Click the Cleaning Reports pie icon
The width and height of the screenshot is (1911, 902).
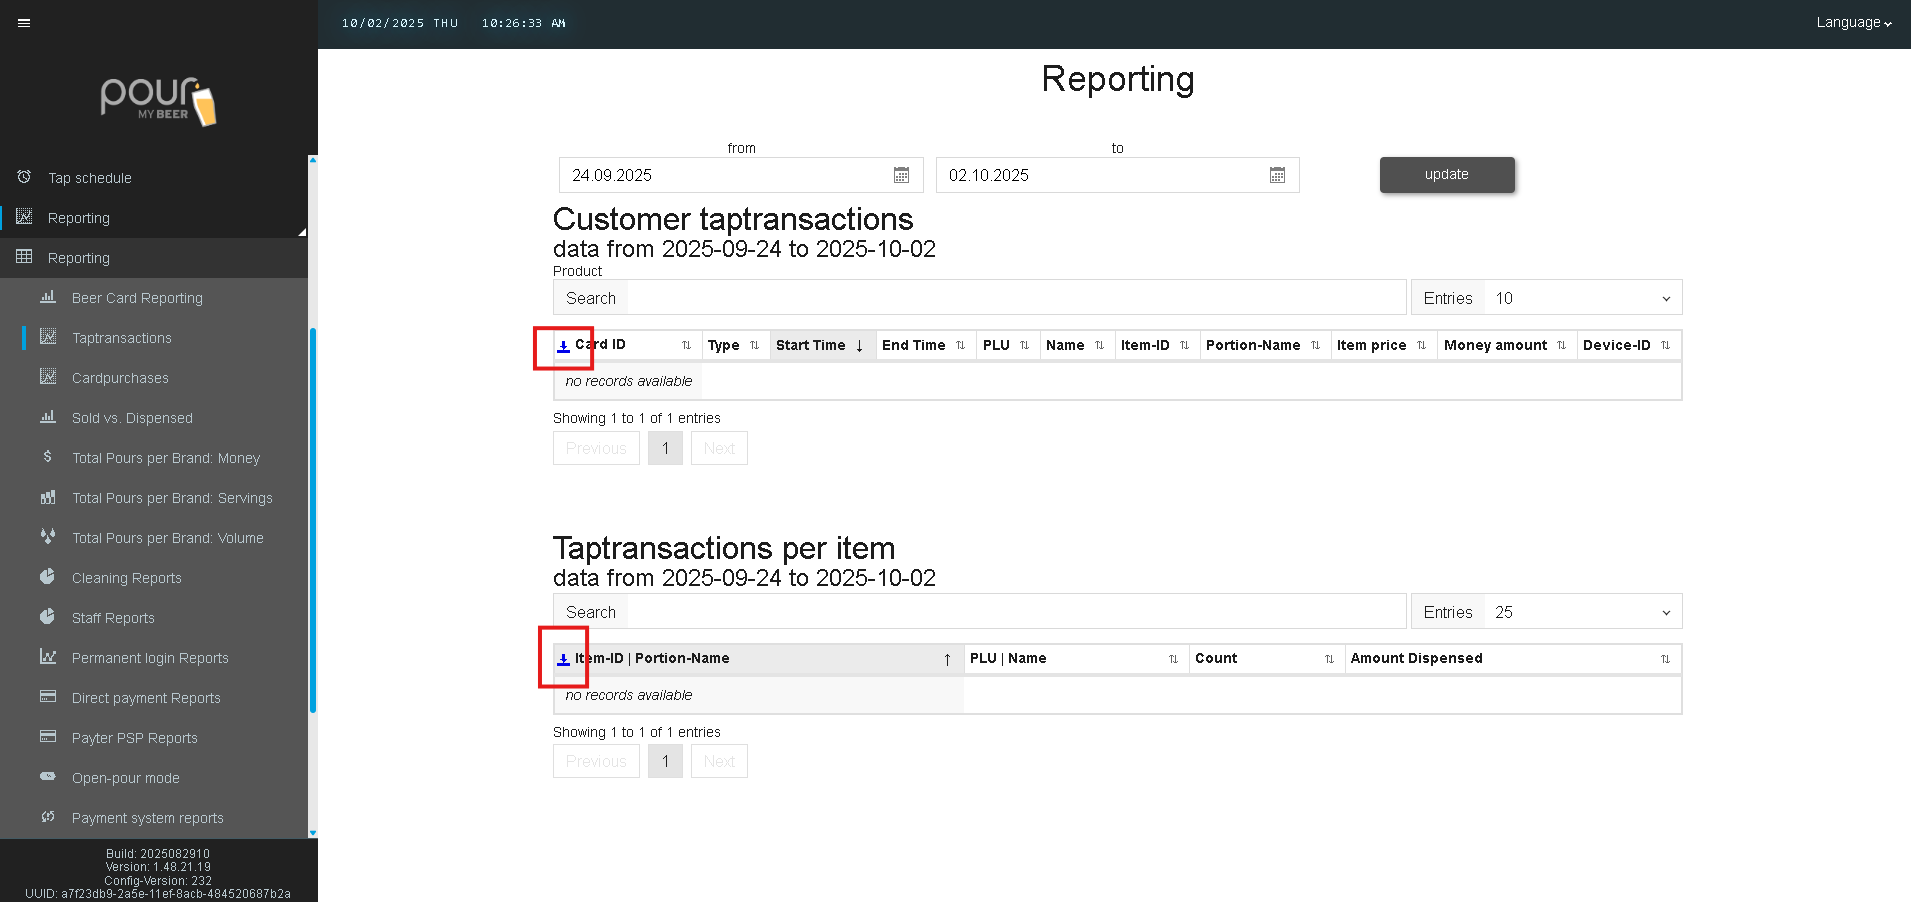(47, 577)
